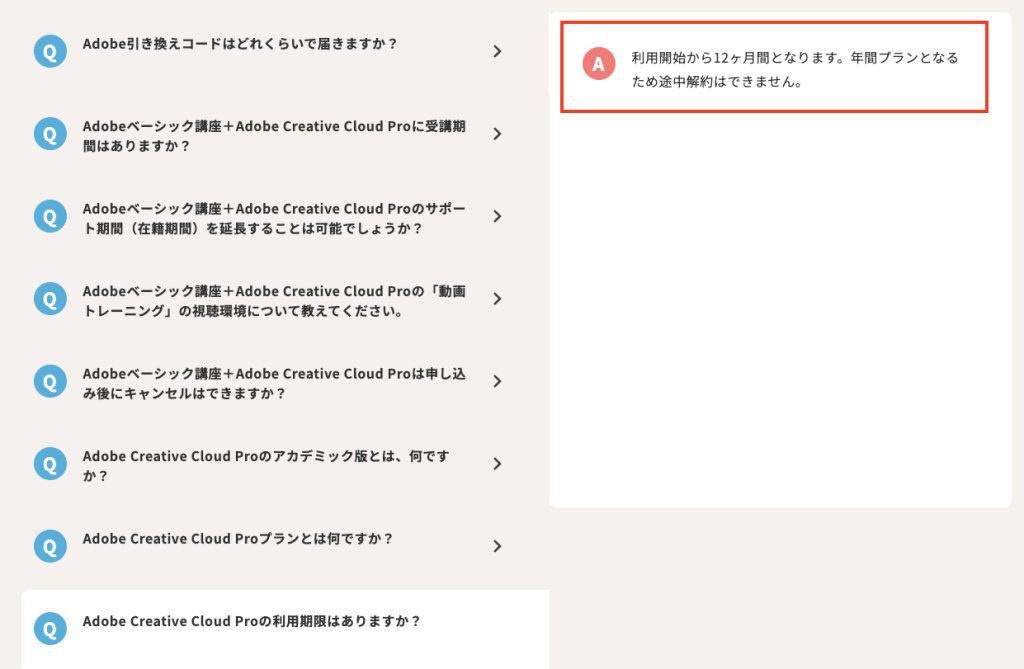1024x669 pixels.
Task: Select the Q badge next to the 受講期間 question
Action: click(50, 133)
